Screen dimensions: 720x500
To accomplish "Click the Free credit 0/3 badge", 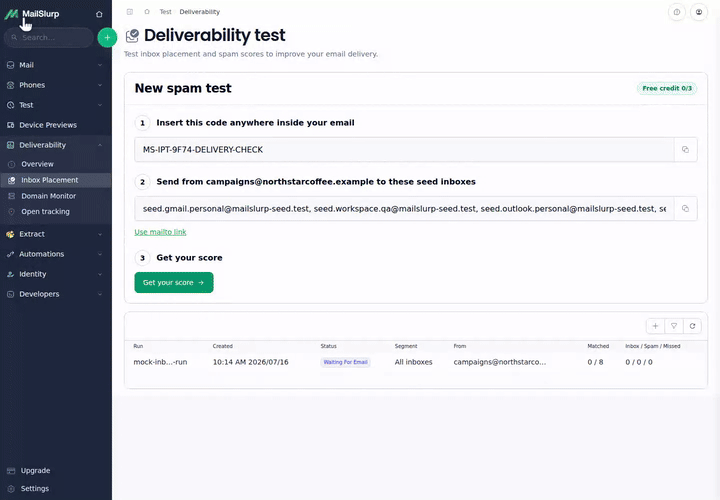I will pyautogui.click(x=667, y=88).
